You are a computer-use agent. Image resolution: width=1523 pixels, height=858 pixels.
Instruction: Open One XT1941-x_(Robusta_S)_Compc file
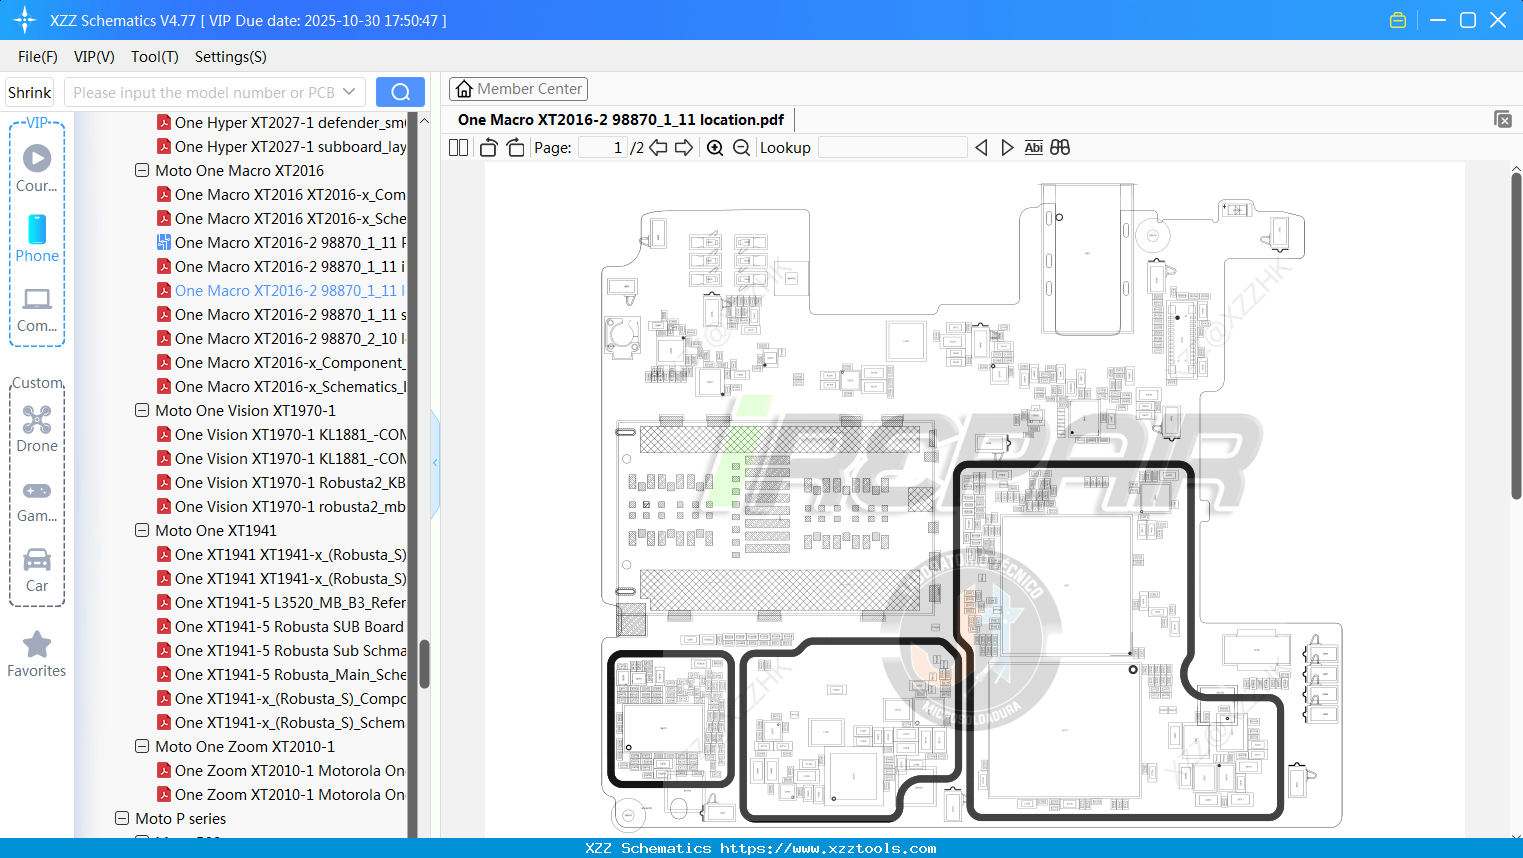pos(281,698)
